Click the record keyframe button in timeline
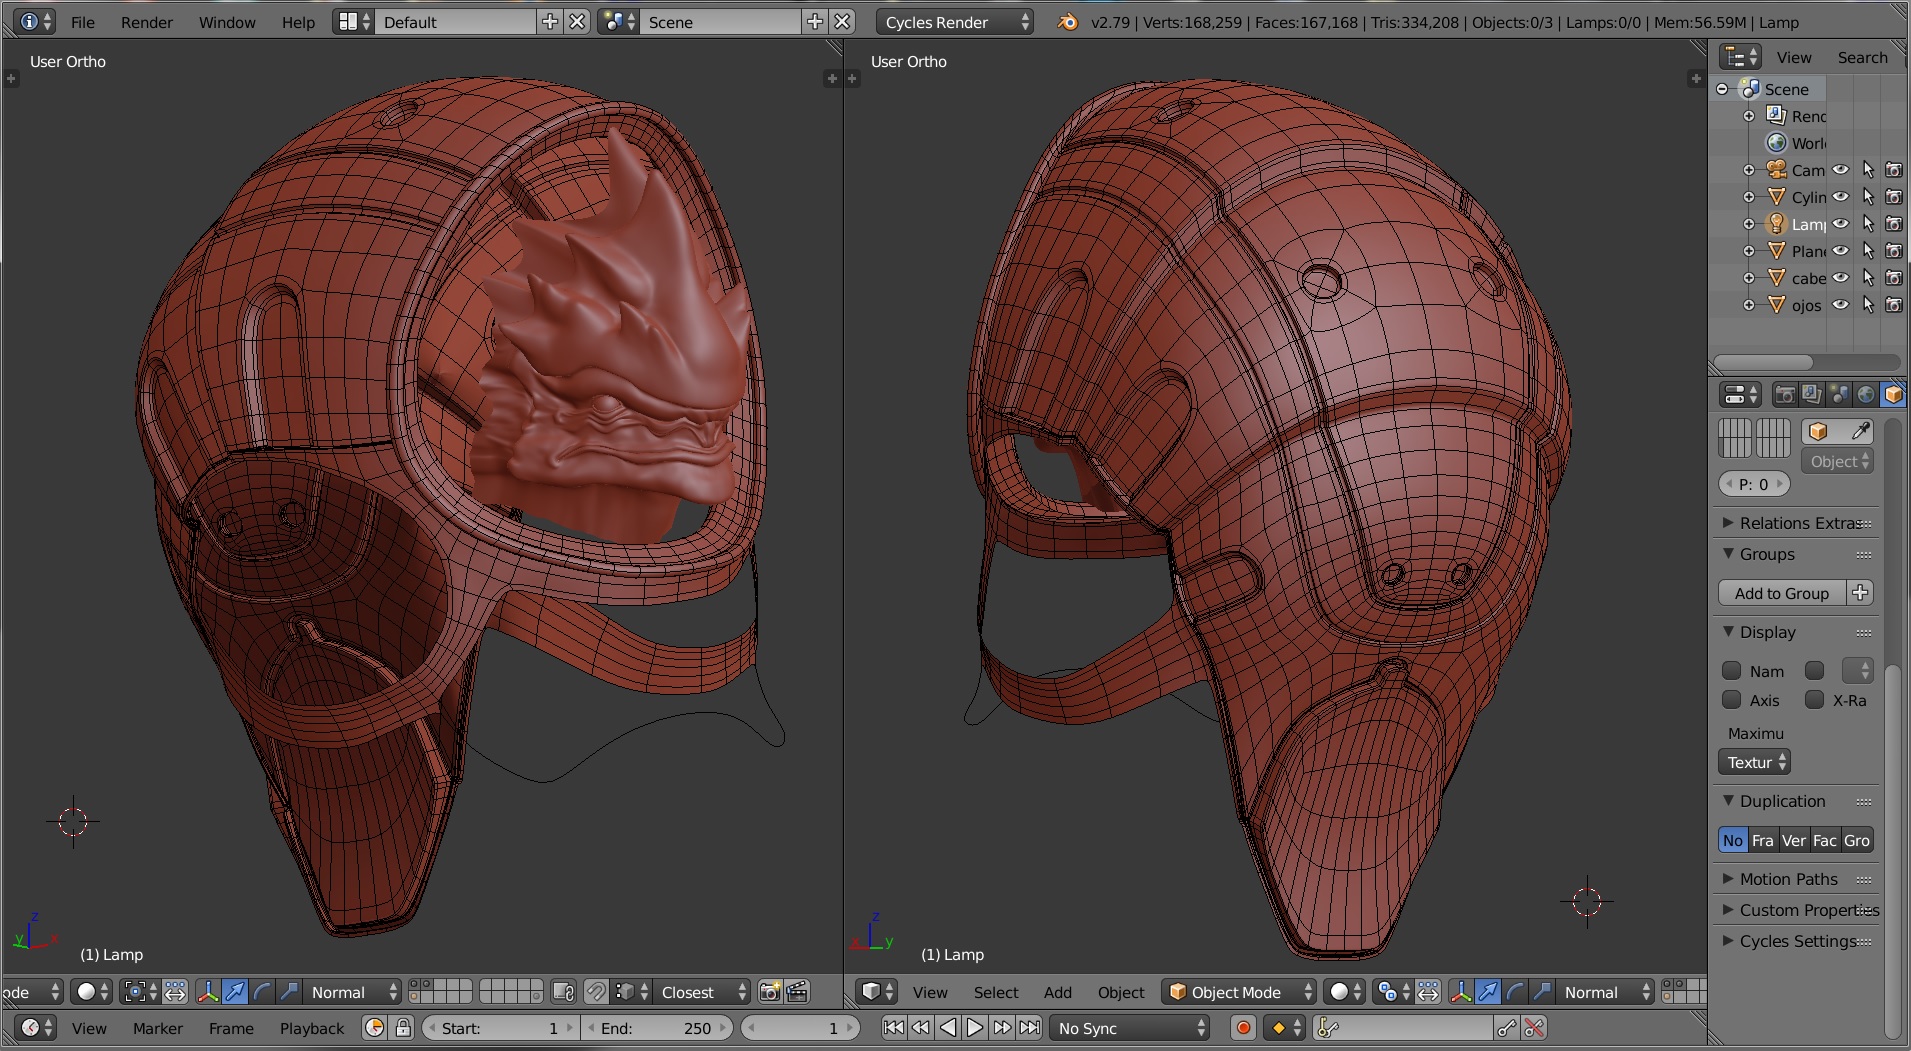Viewport: 1911px width, 1051px height. click(x=1243, y=1028)
